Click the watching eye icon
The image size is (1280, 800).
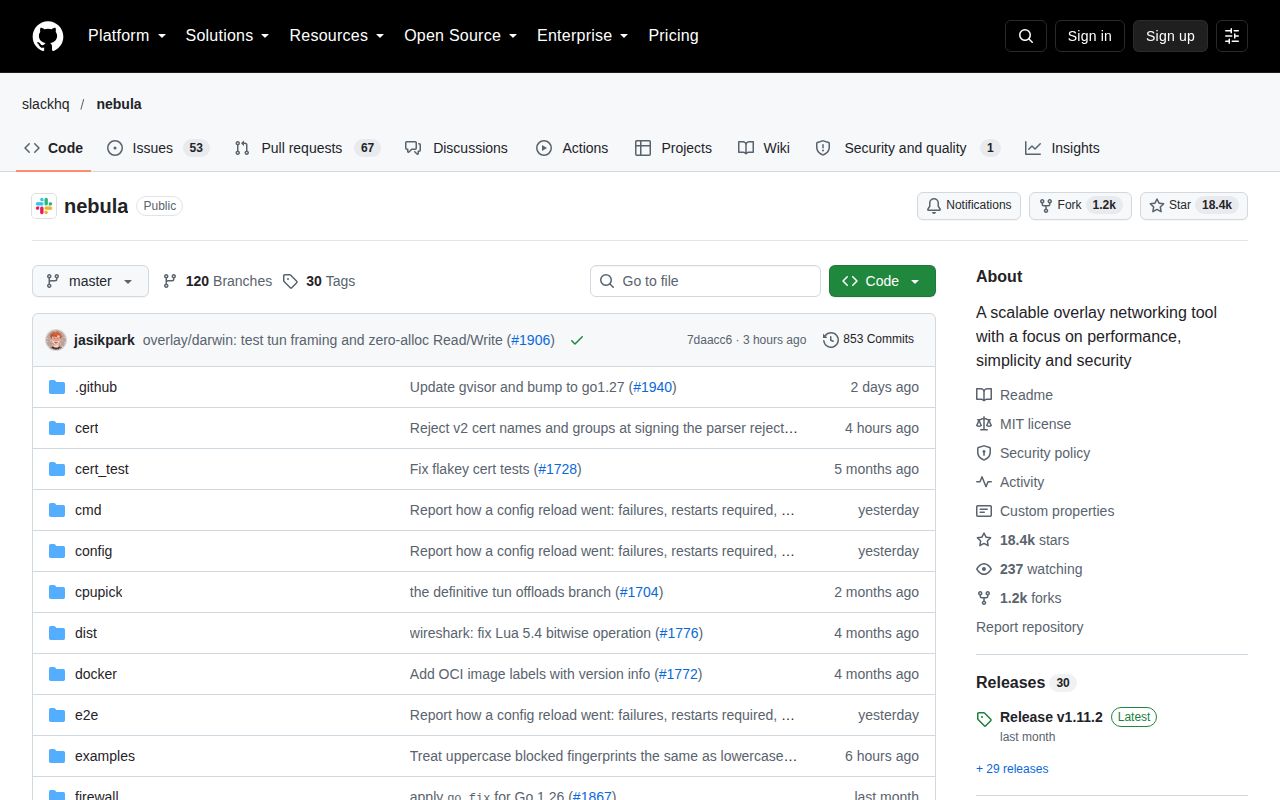984,569
